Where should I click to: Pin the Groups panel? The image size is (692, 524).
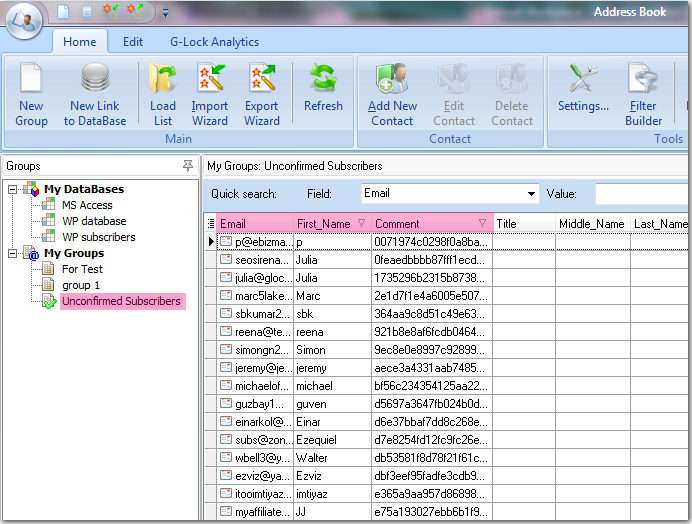point(188,166)
